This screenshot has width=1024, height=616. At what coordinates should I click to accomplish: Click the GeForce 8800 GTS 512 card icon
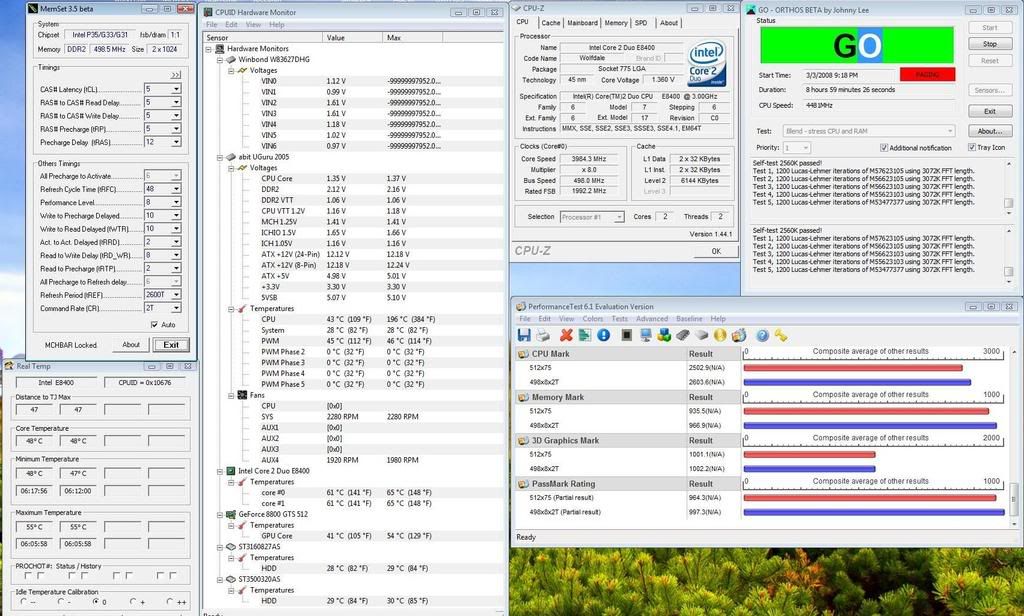point(231,514)
